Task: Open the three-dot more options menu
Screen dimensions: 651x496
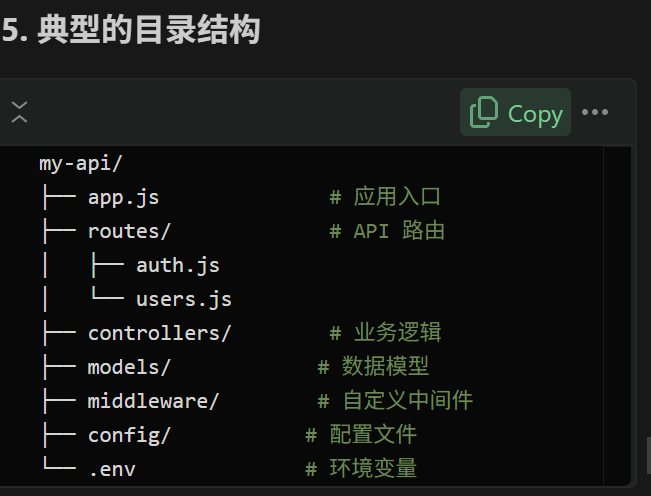Action: (595, 112)
